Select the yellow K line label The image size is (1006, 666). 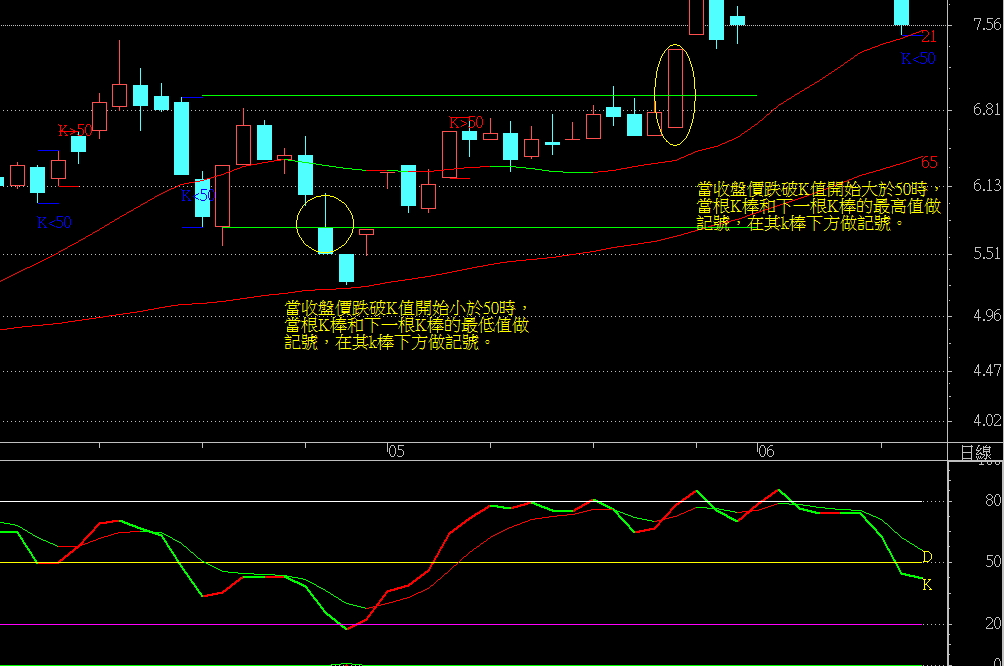click(927, 585)
